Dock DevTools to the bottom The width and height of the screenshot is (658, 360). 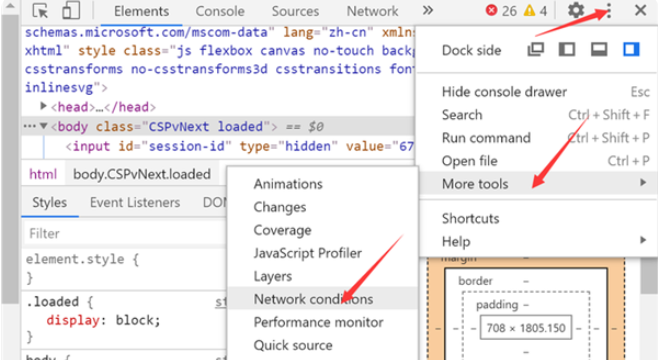click(599, 50)
